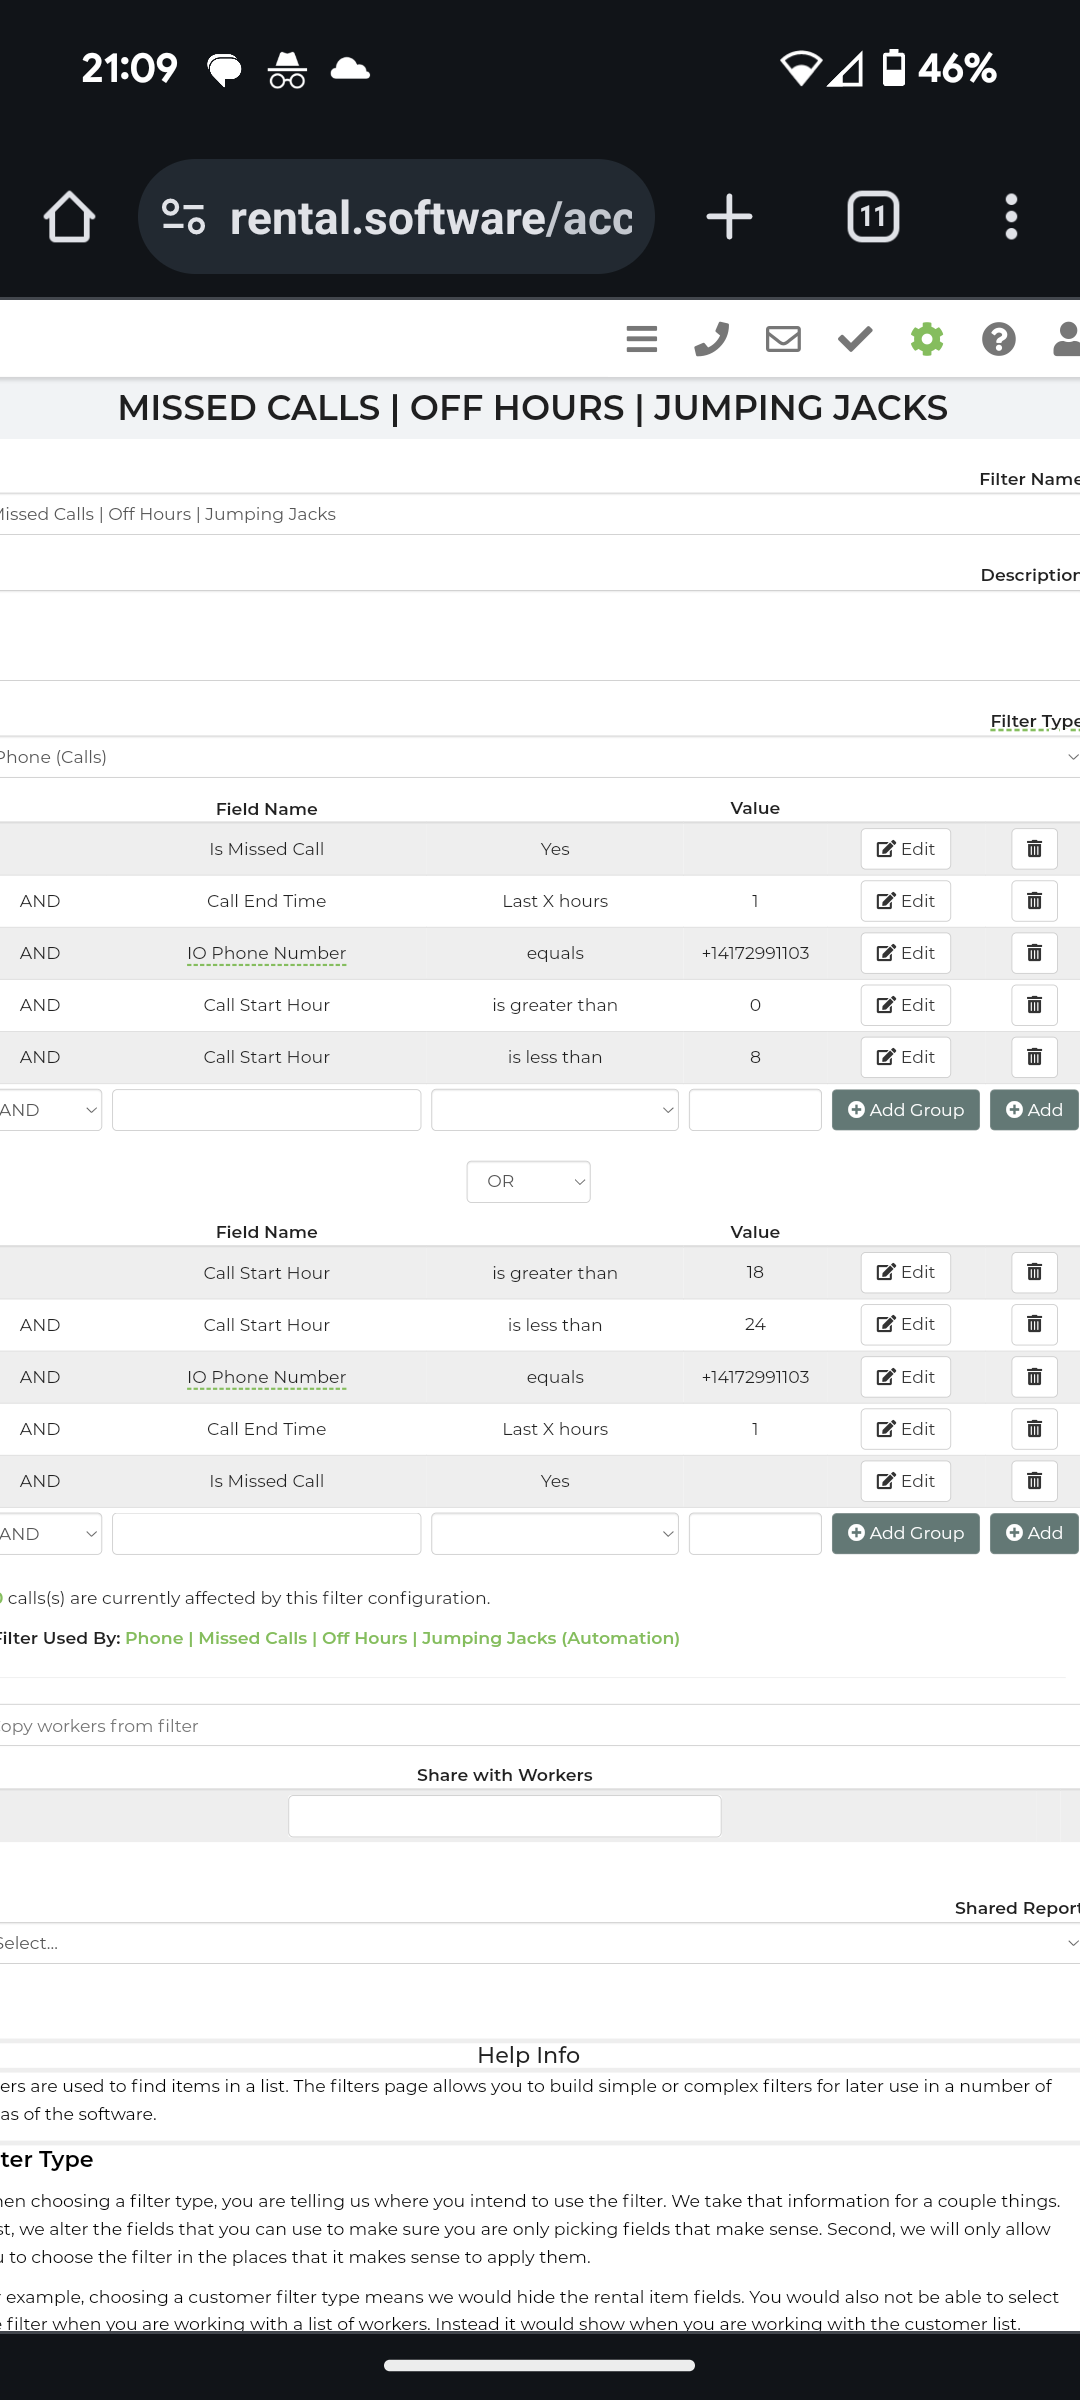
Task: Tap the site settings icon in address bar
Action: (x=183, y=217)
